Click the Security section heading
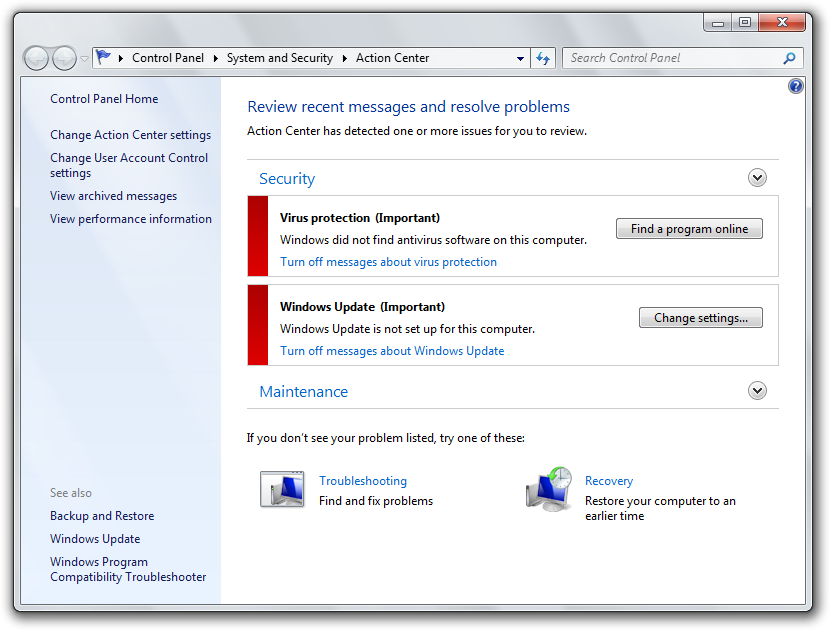 (287, 179)
